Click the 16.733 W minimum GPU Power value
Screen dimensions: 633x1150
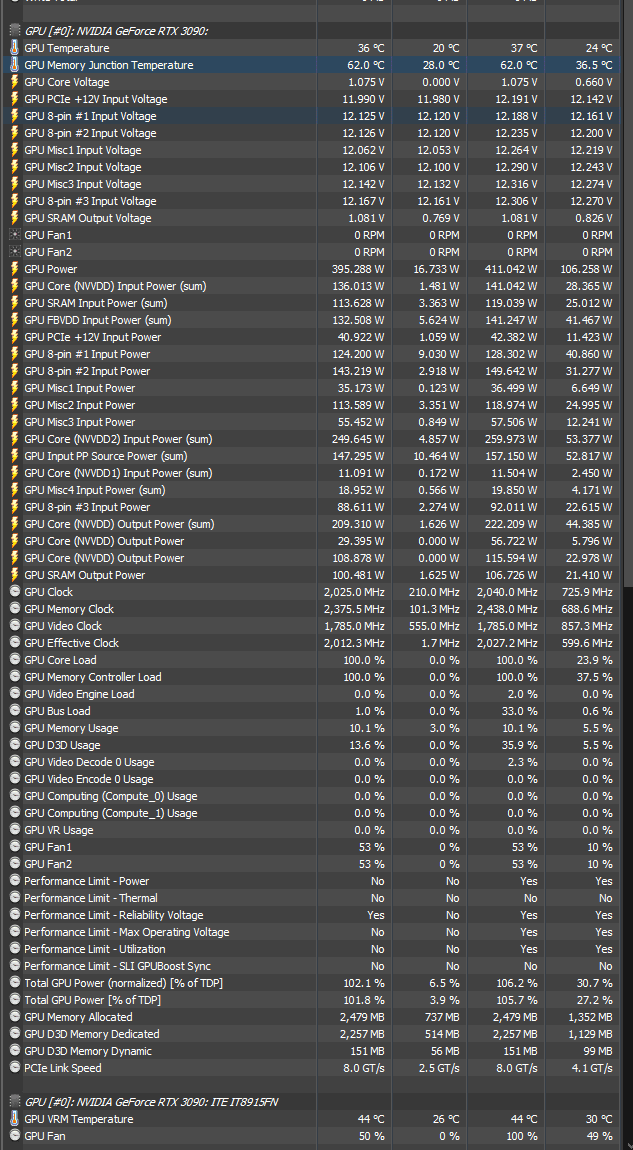click(436, 268)
